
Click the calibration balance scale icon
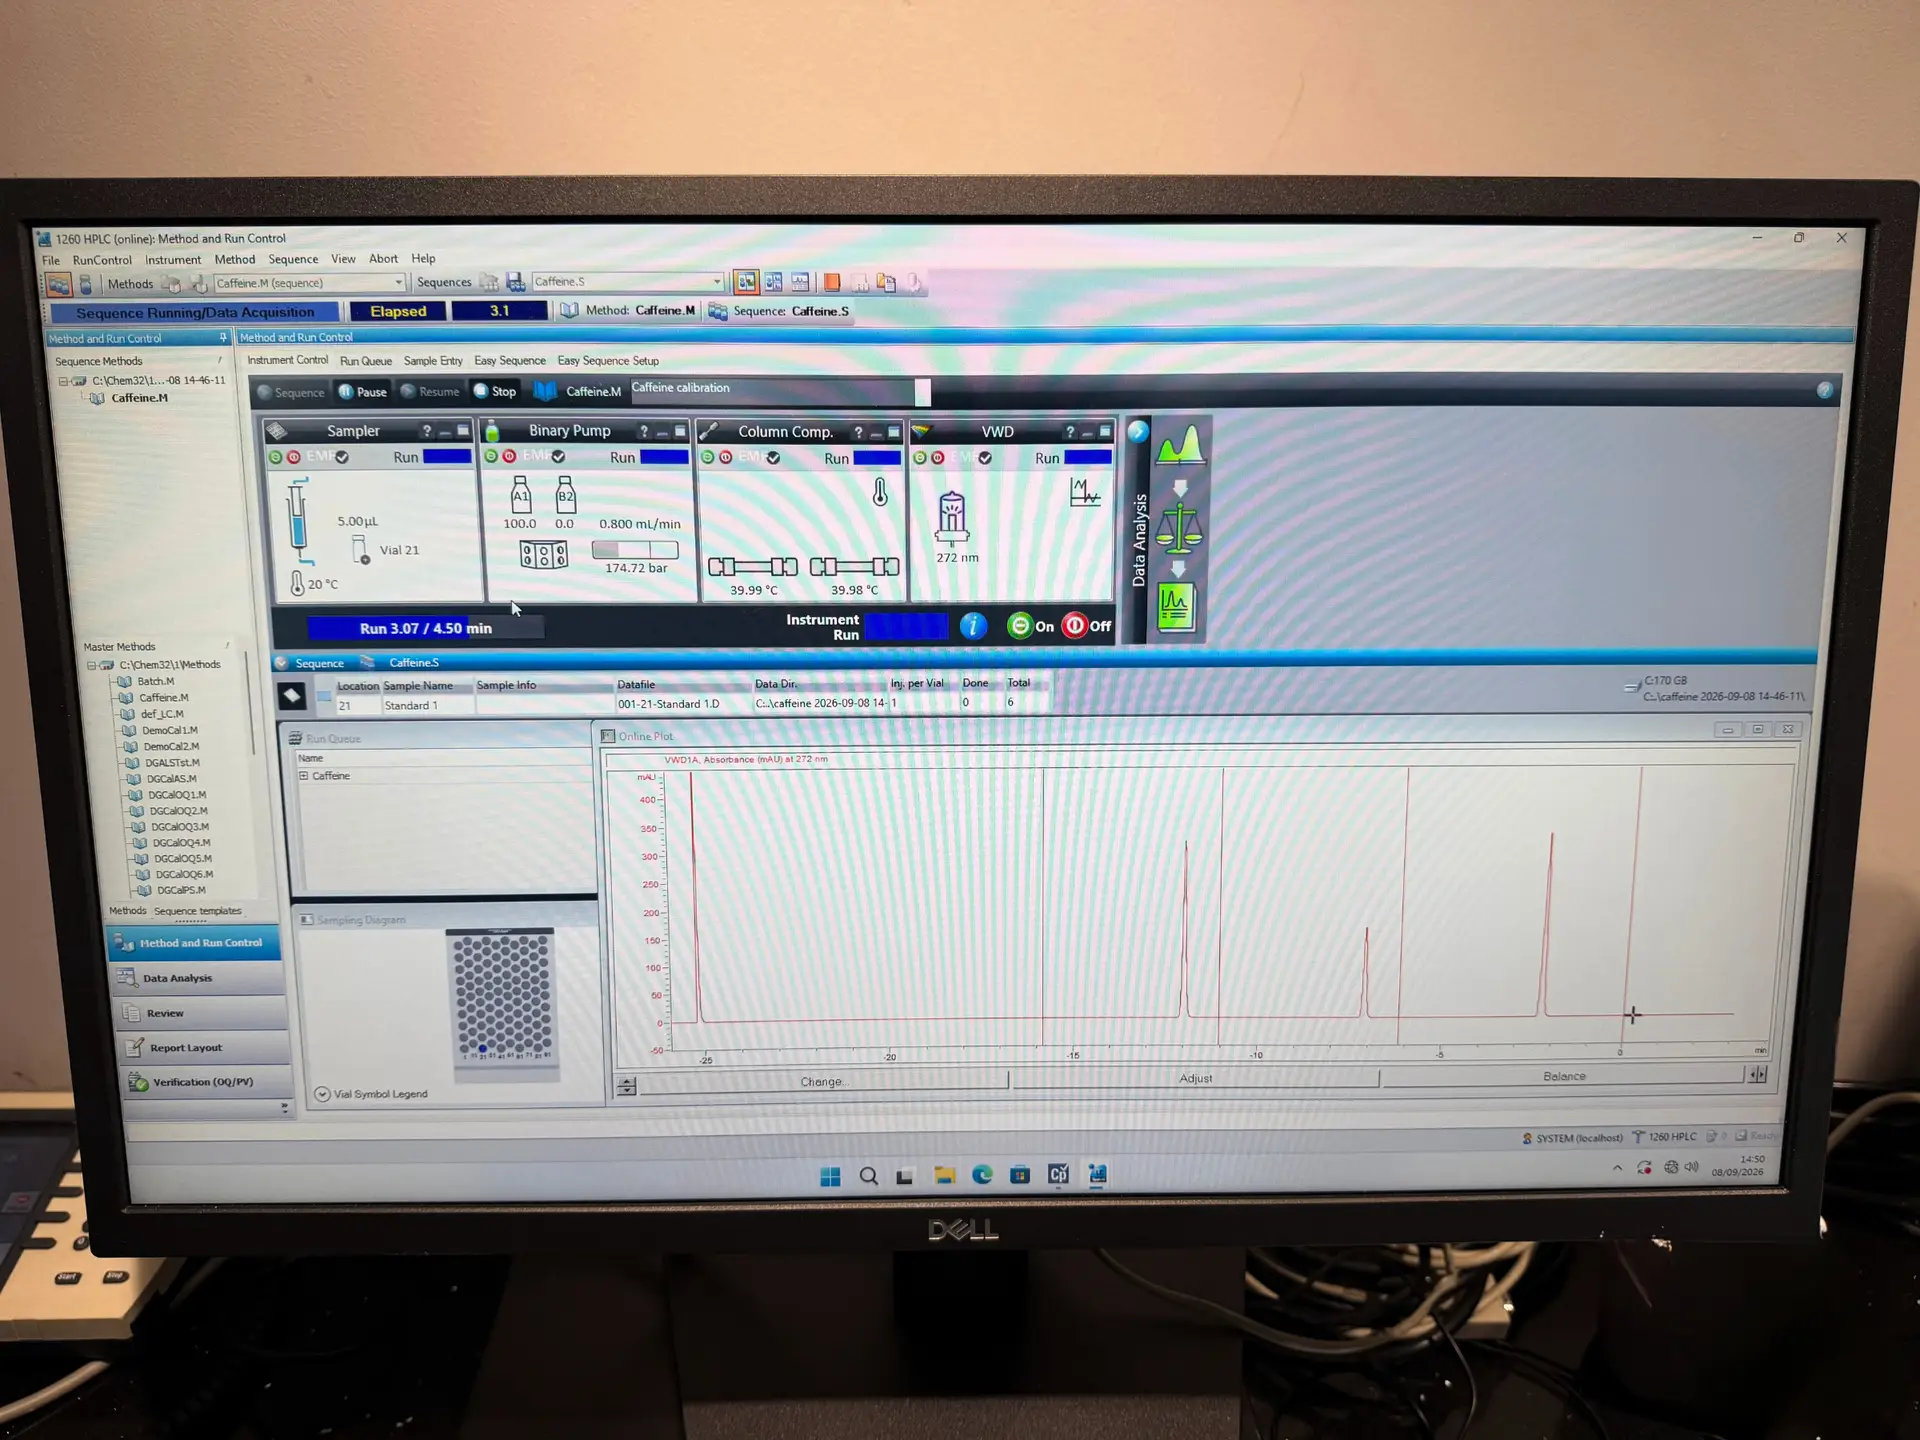1180,527
